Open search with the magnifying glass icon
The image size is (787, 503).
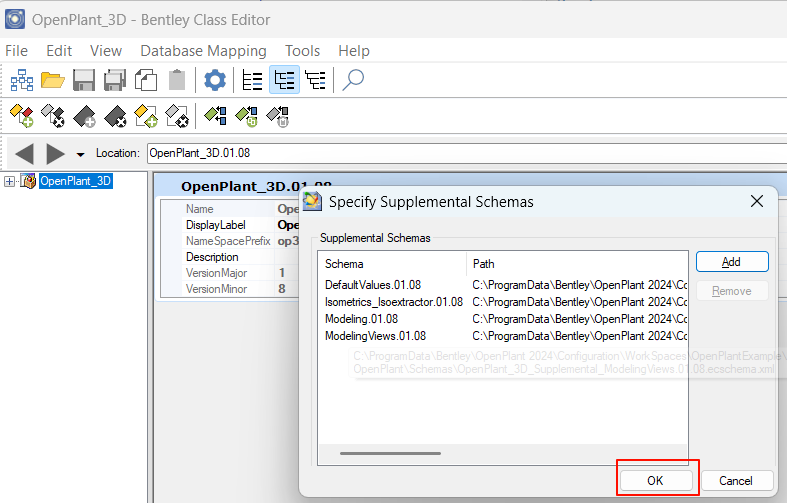tap(353, 80)
